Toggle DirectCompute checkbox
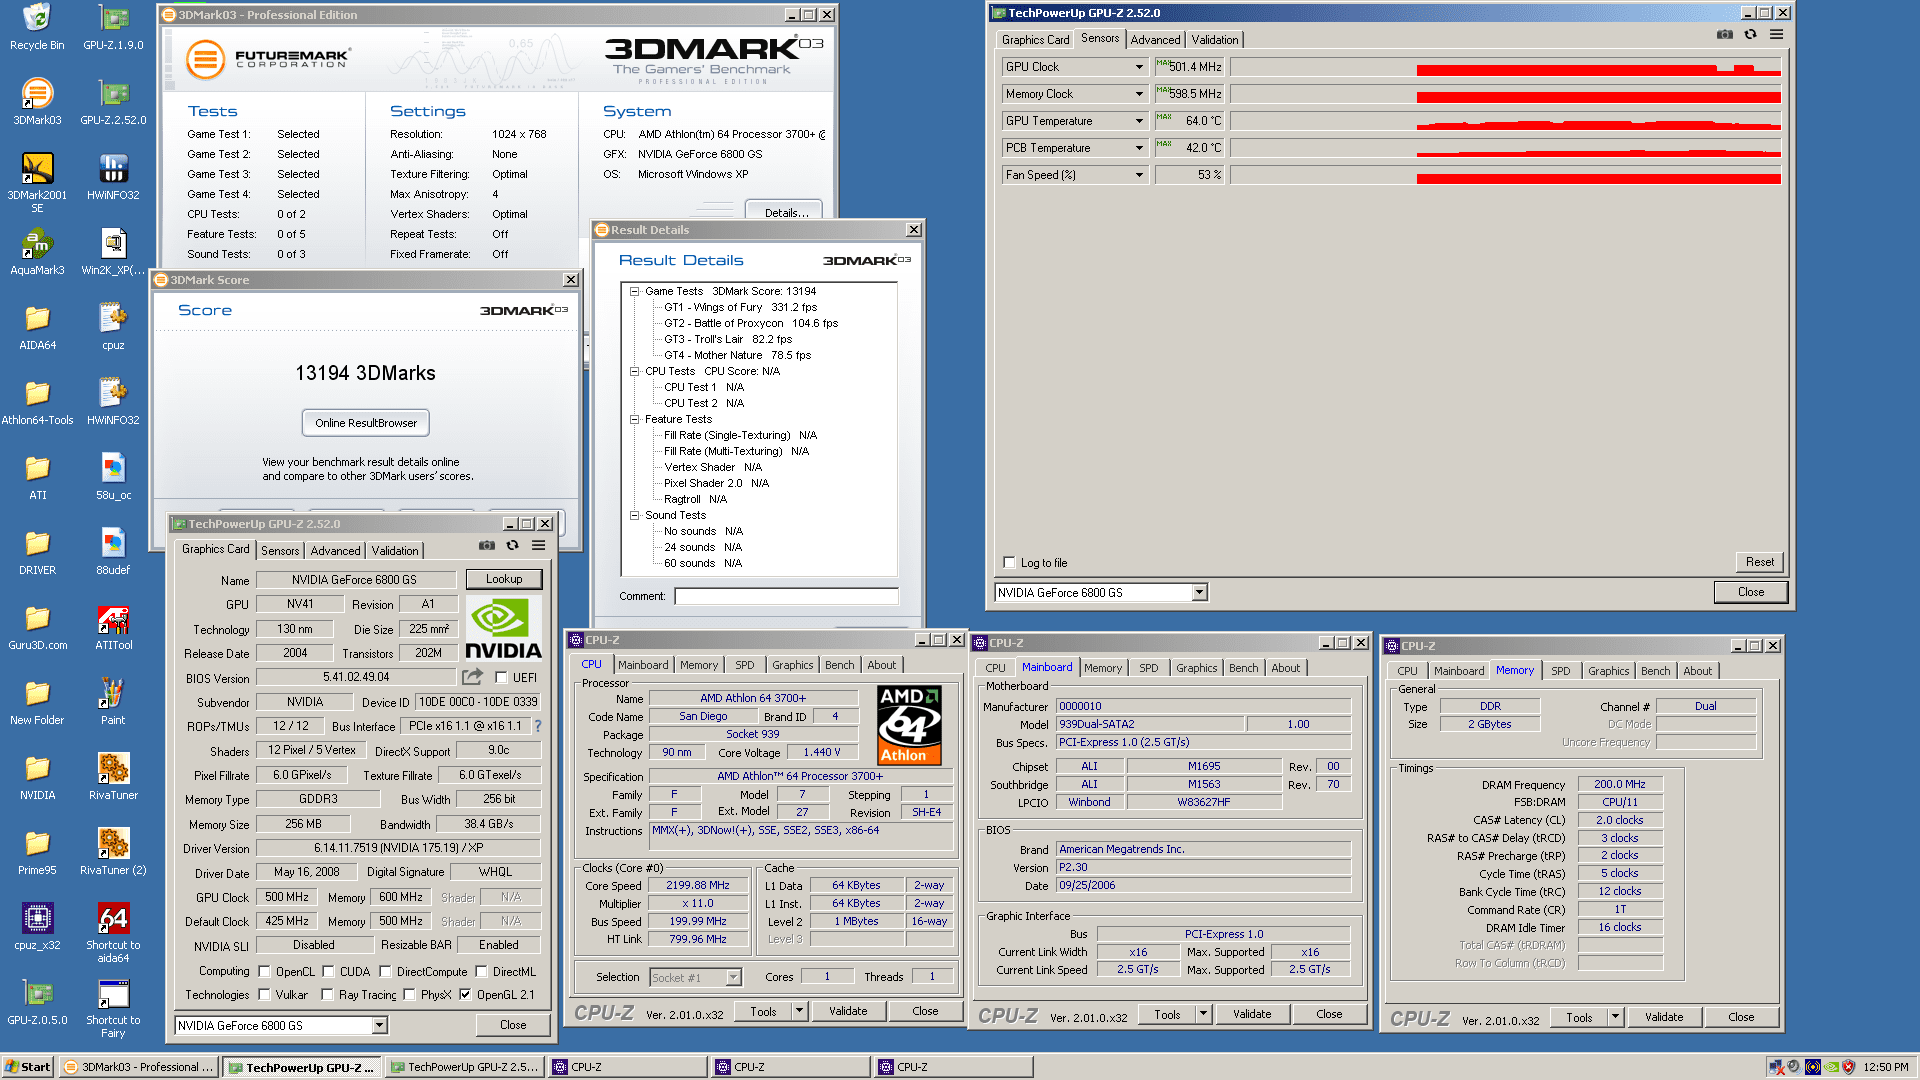The width and height of the screenshot is (1920, 1080). click(385, 972)
